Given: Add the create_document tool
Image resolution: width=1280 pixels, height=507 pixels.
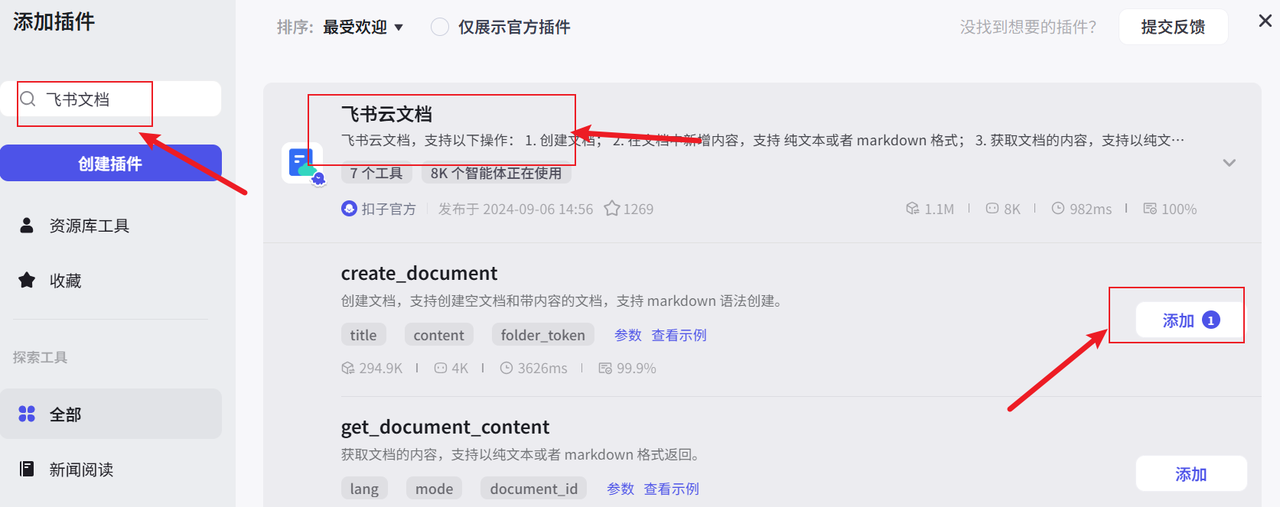Looking at the screenshot, I should click(x=1191, y=320).
